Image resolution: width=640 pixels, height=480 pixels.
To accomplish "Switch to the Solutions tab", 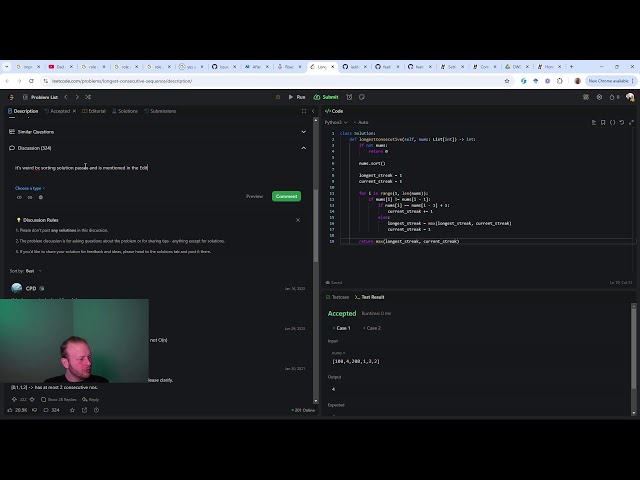I will 125,111.
